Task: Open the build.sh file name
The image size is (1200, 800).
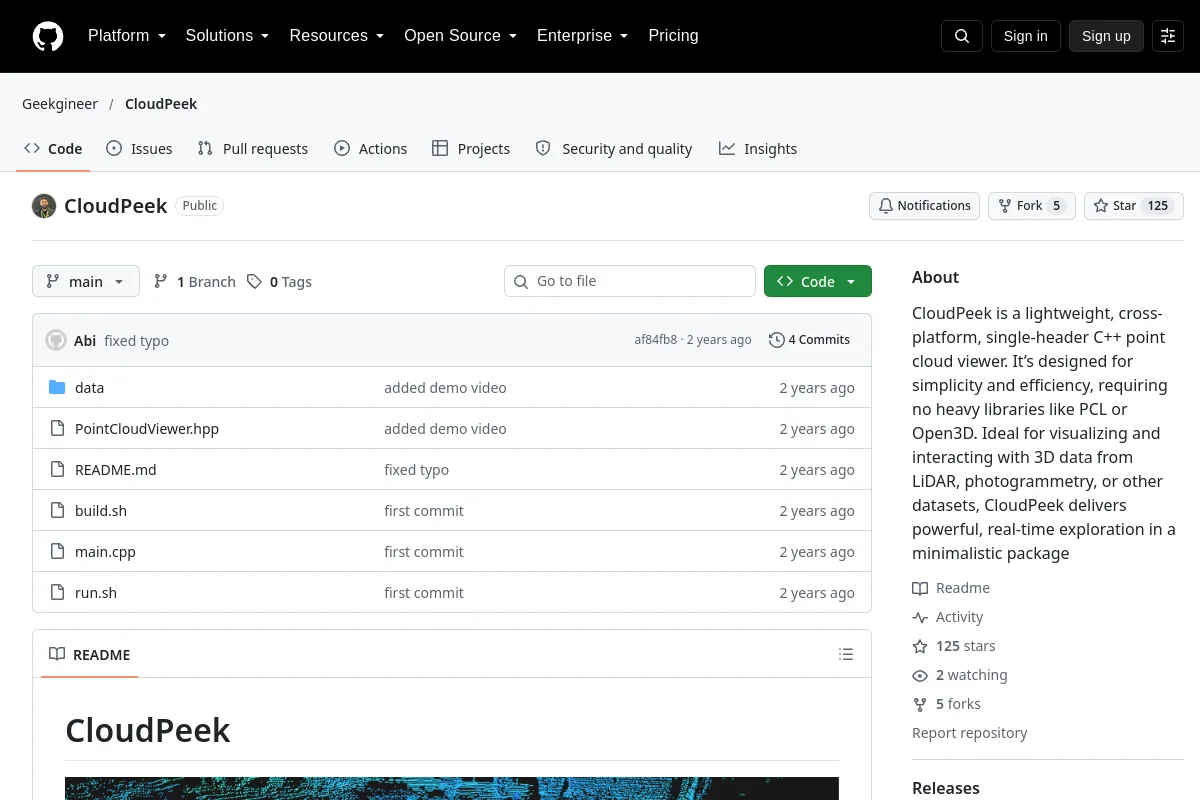Action: [x=101, y=511]
